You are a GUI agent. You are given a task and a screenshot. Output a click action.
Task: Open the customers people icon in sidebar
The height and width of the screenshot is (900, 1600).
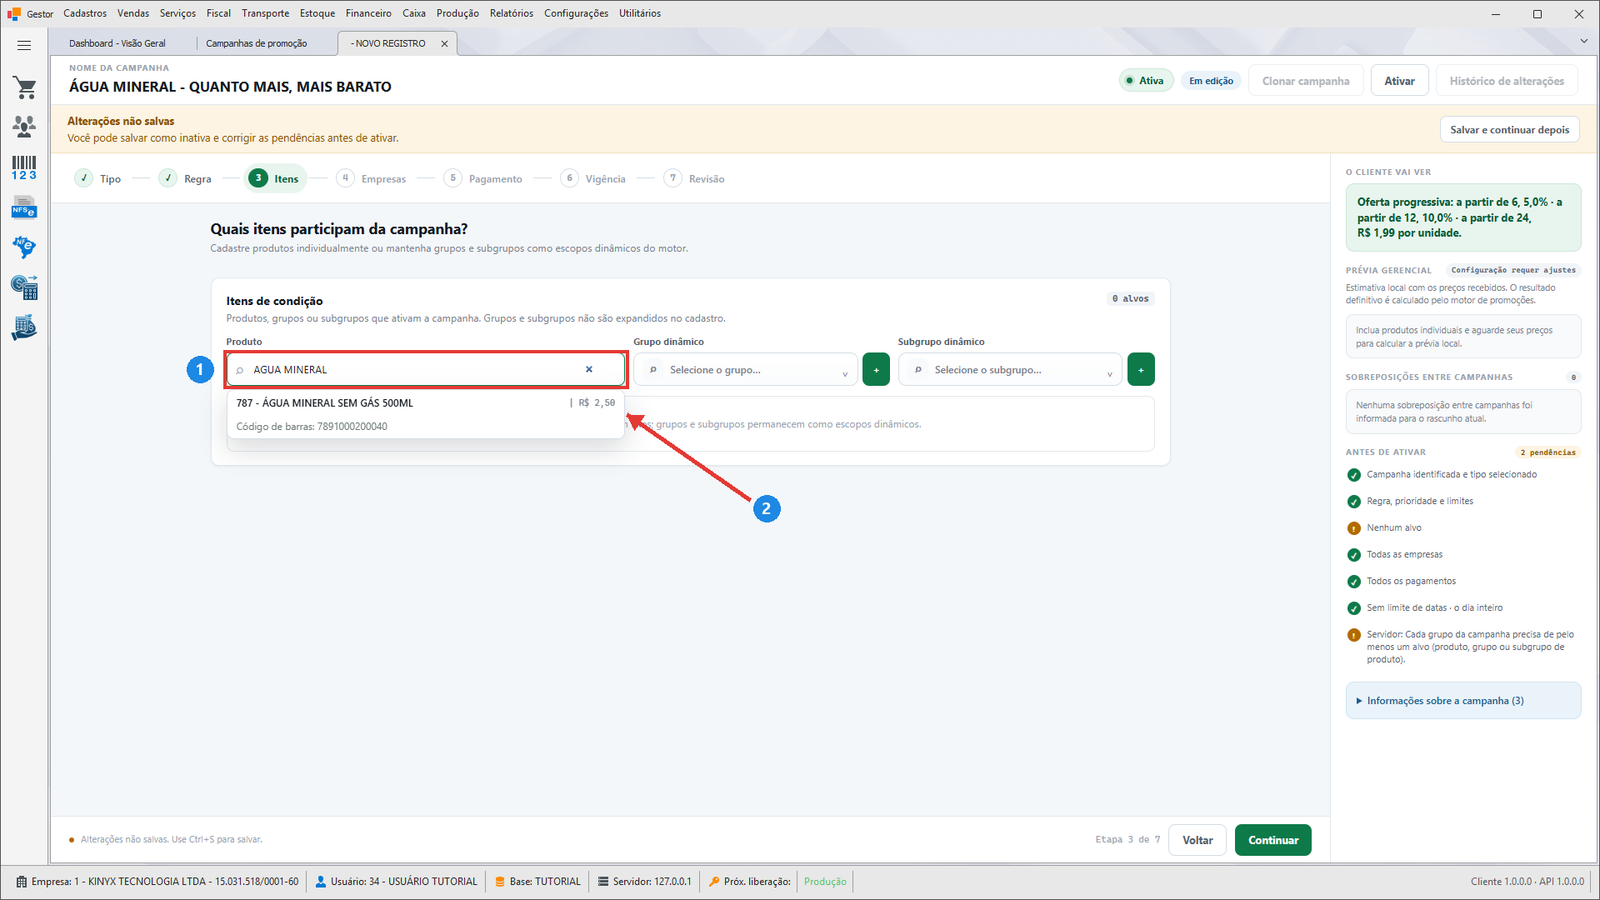coord(24,126)
